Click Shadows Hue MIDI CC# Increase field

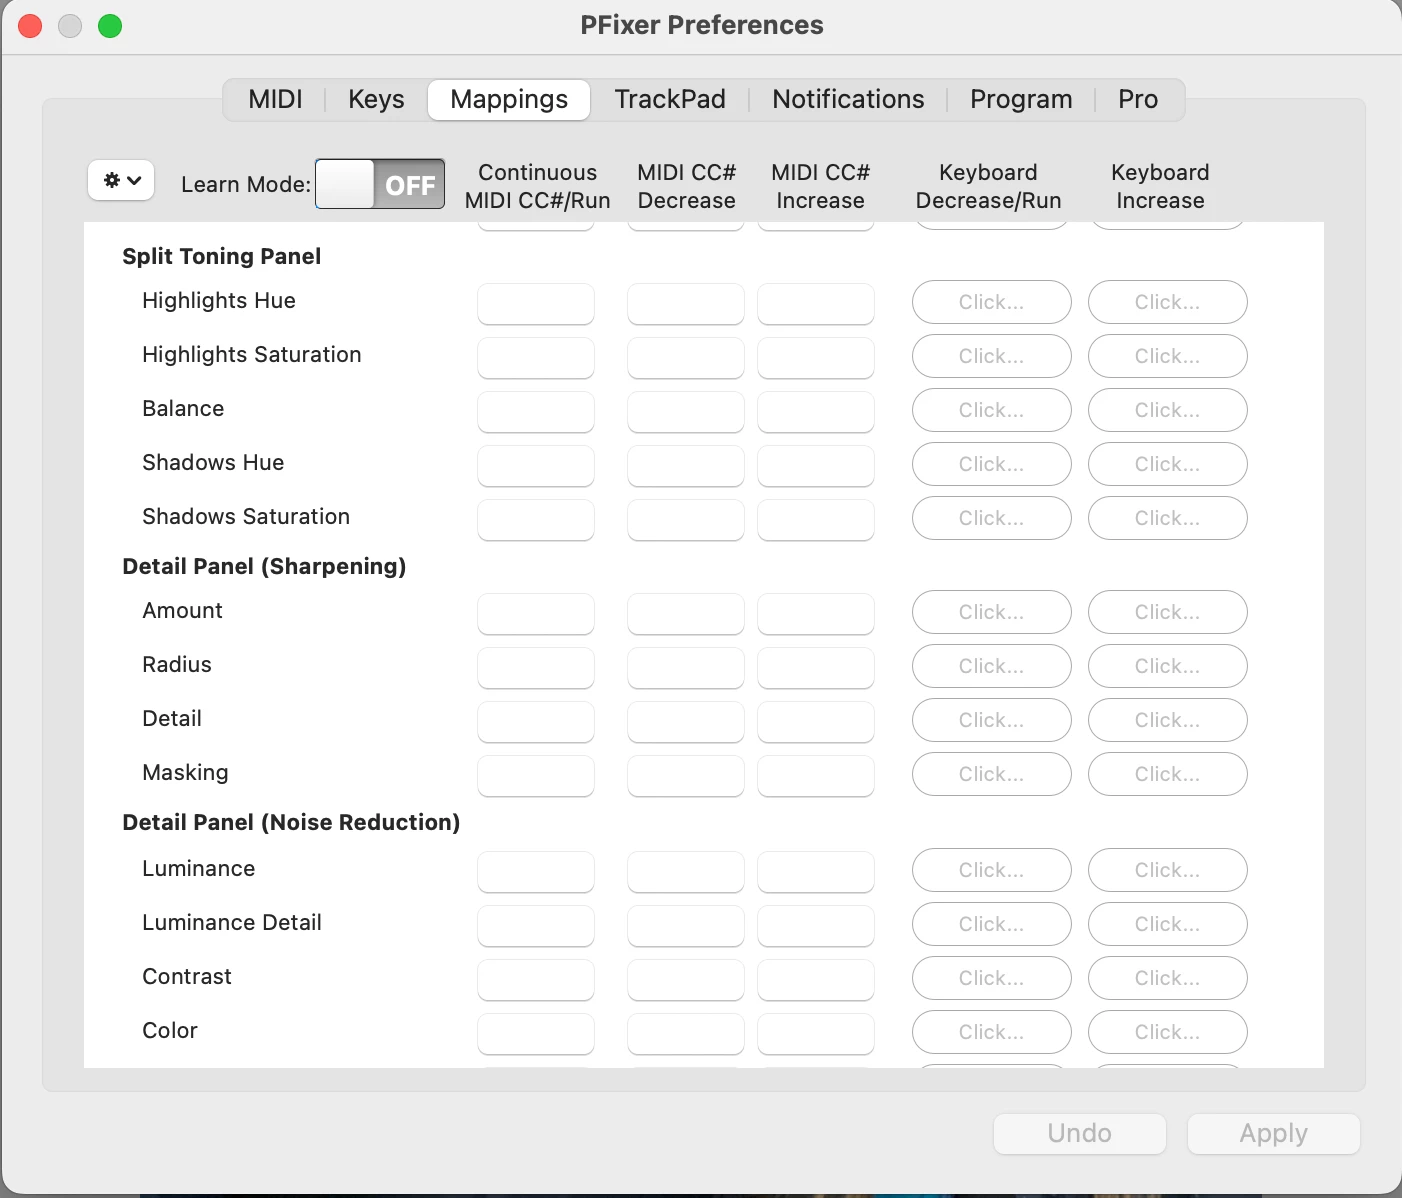tap(816, 466)
